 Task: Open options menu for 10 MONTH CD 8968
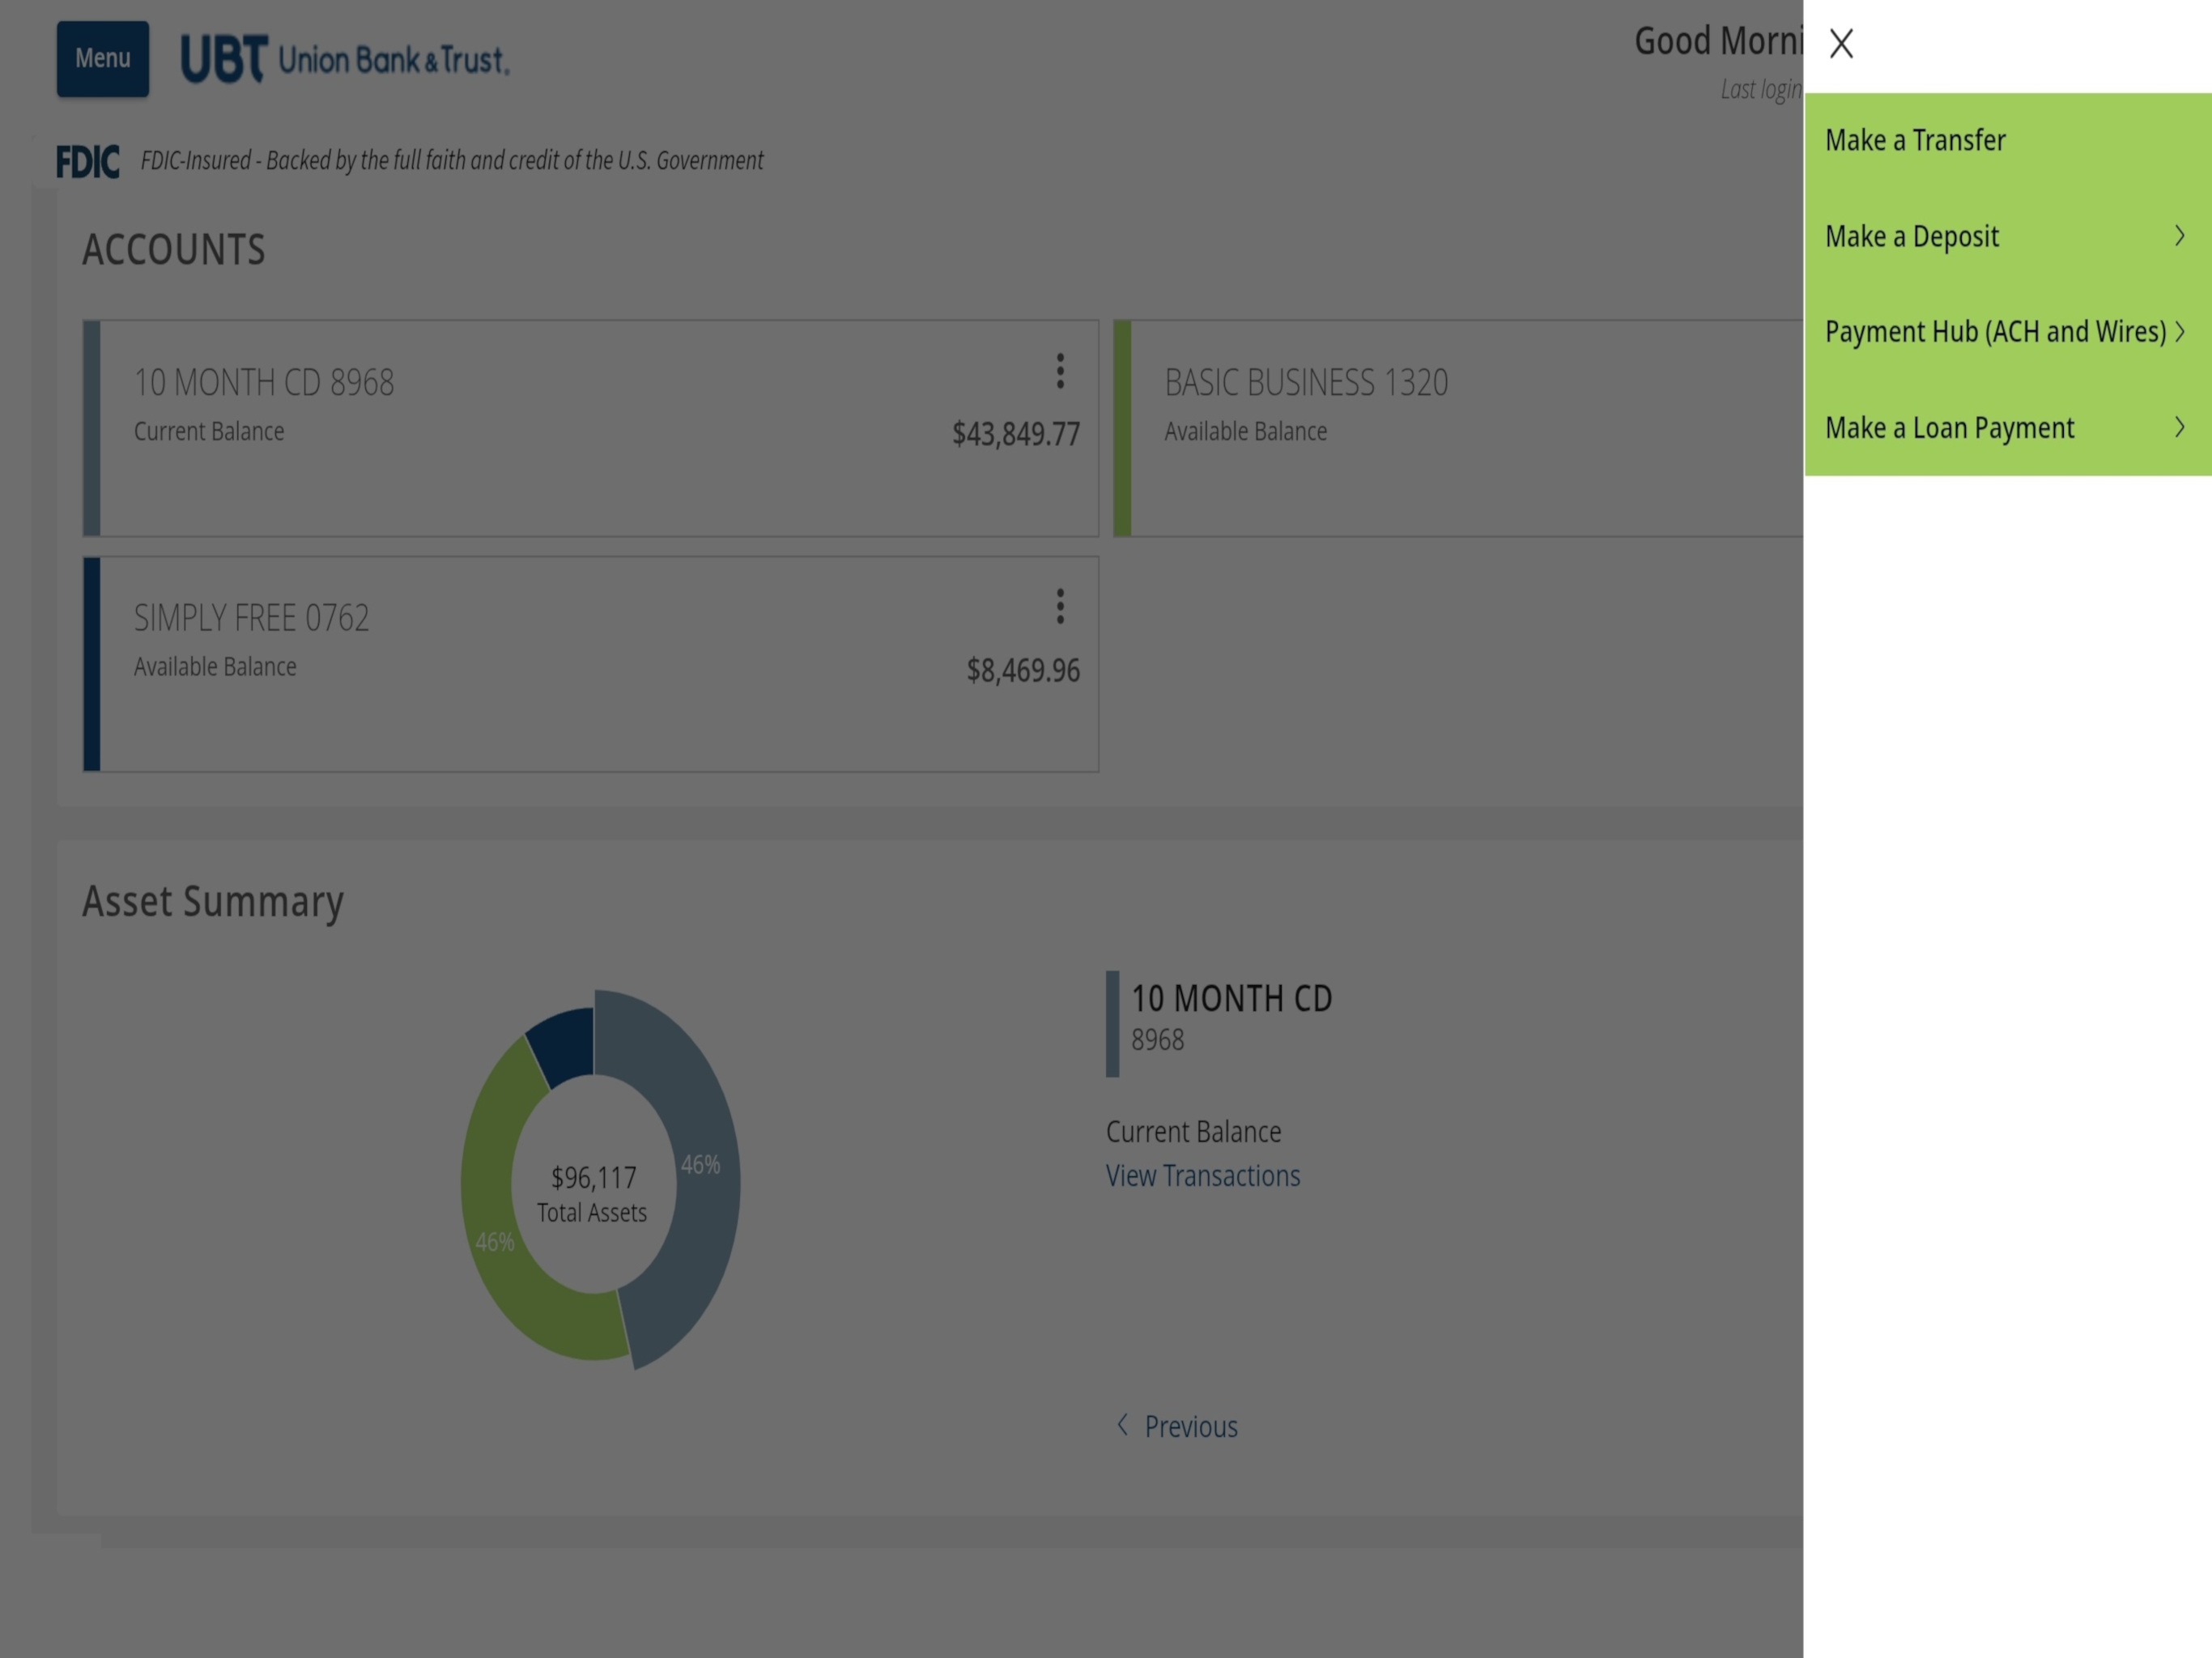coord(1060,371)
